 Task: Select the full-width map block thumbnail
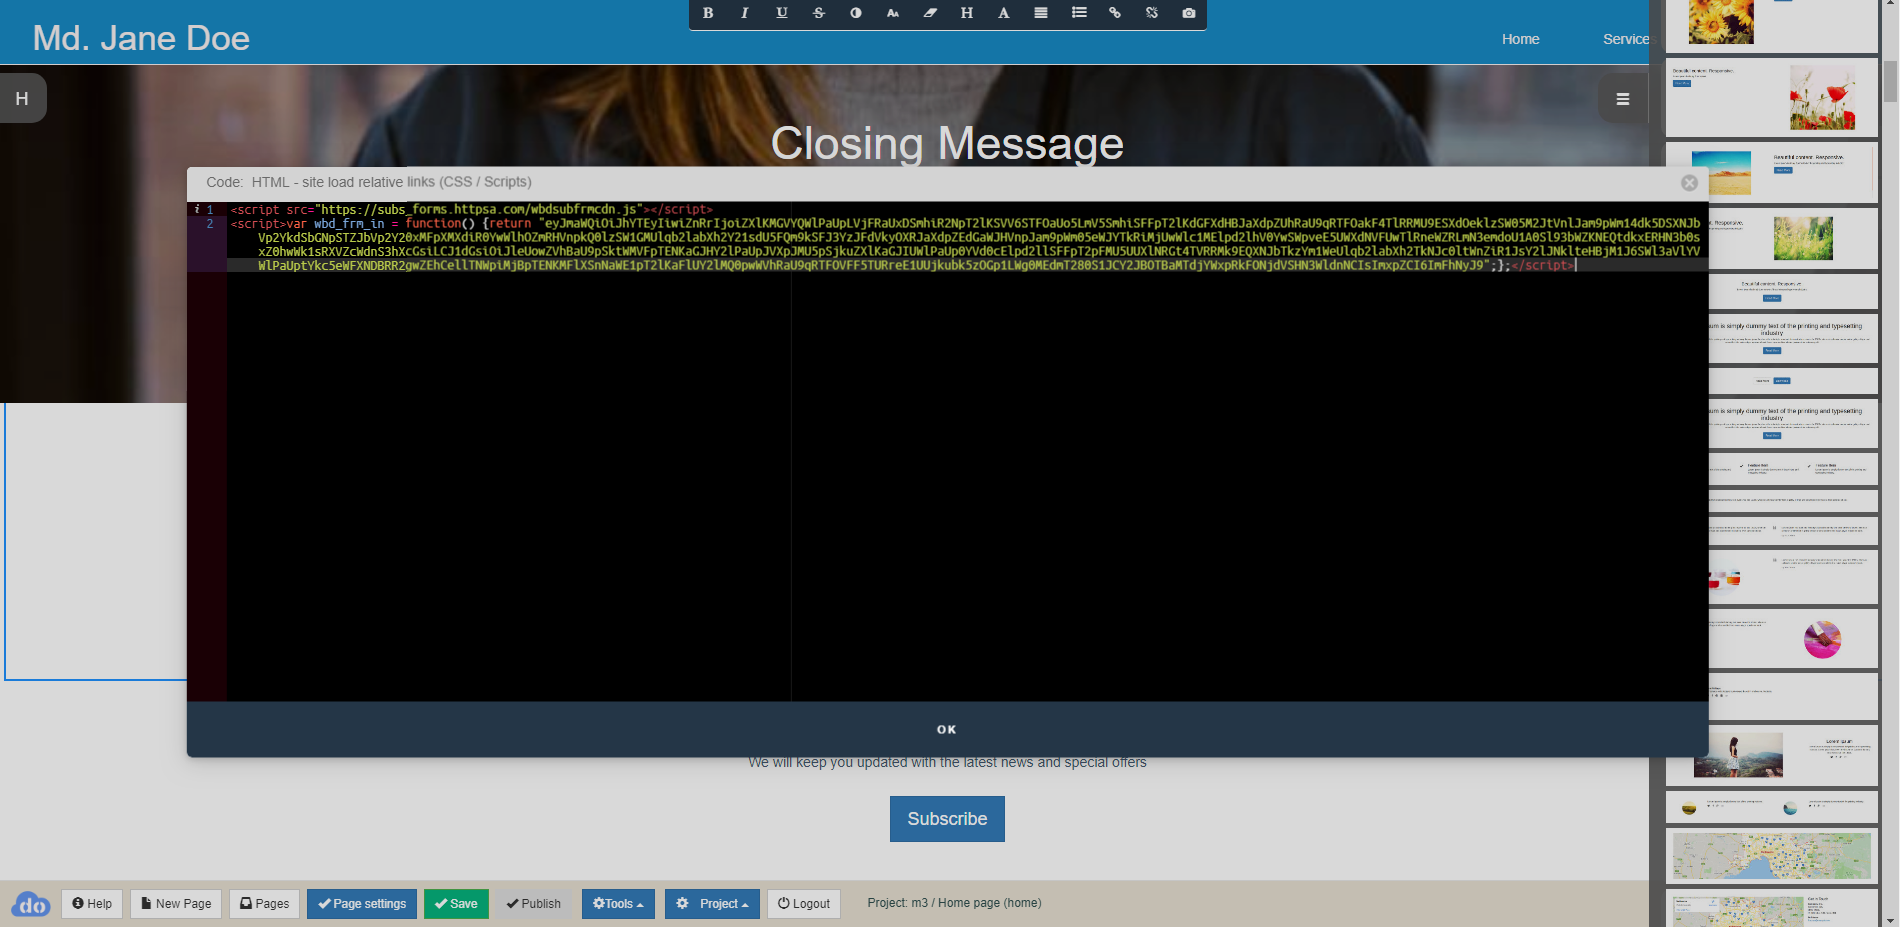click(1771, 856)
